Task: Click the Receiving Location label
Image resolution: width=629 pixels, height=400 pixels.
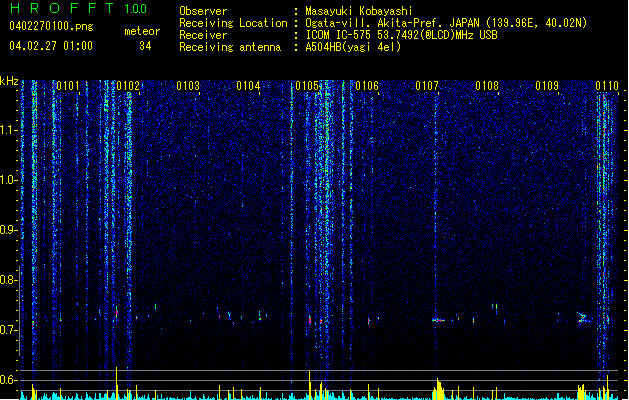Action: tap(233, 23)
